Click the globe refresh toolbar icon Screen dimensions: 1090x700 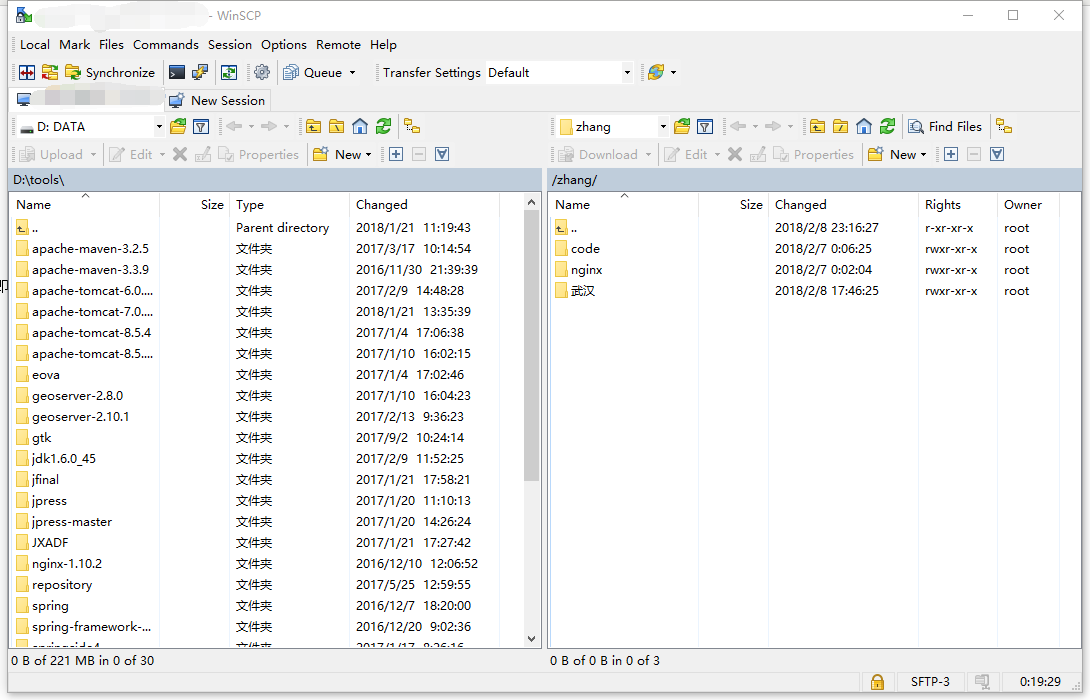click(x=656, y=72)
